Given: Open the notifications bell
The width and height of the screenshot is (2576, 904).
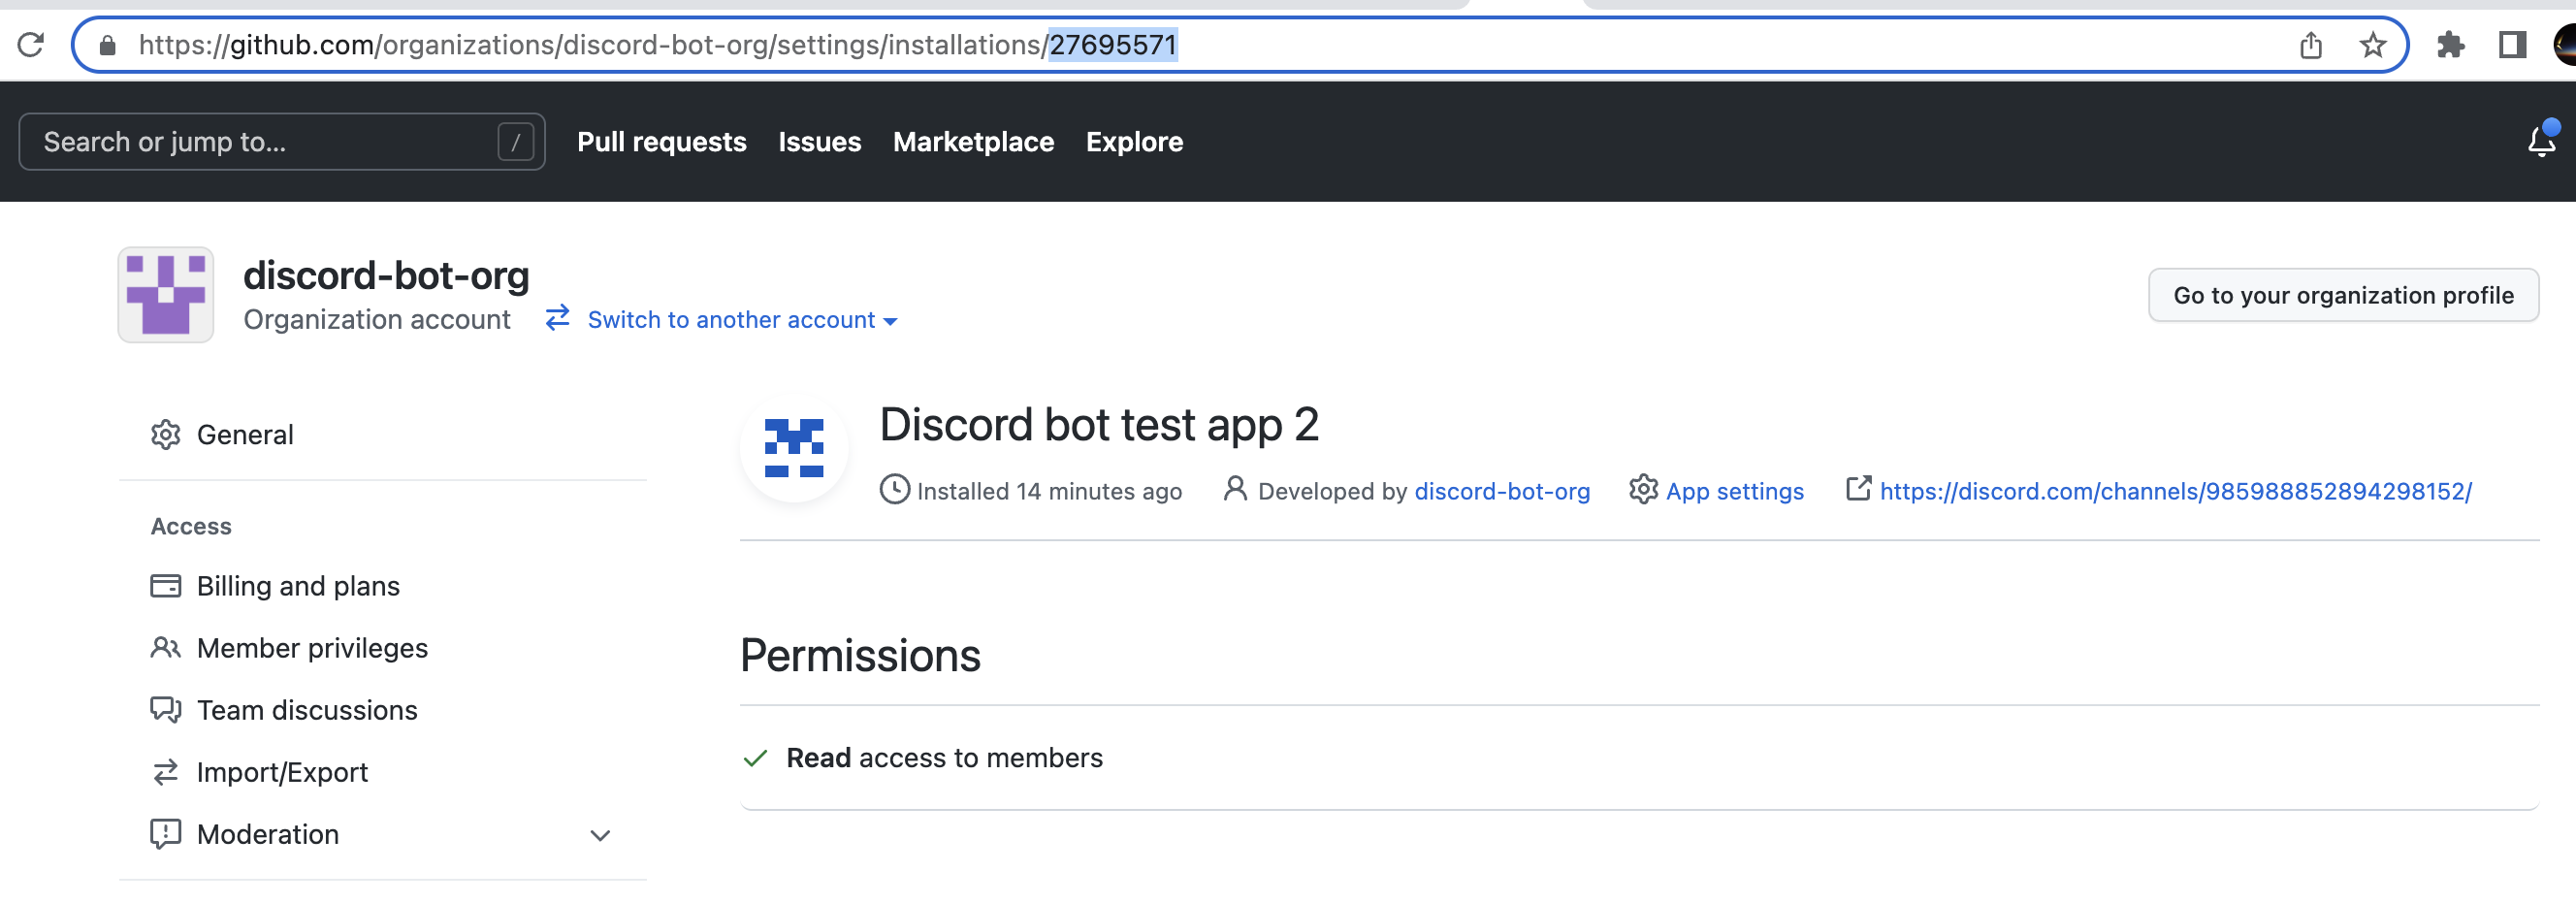Looking at the screenshot, I should tap(2541, 141).
